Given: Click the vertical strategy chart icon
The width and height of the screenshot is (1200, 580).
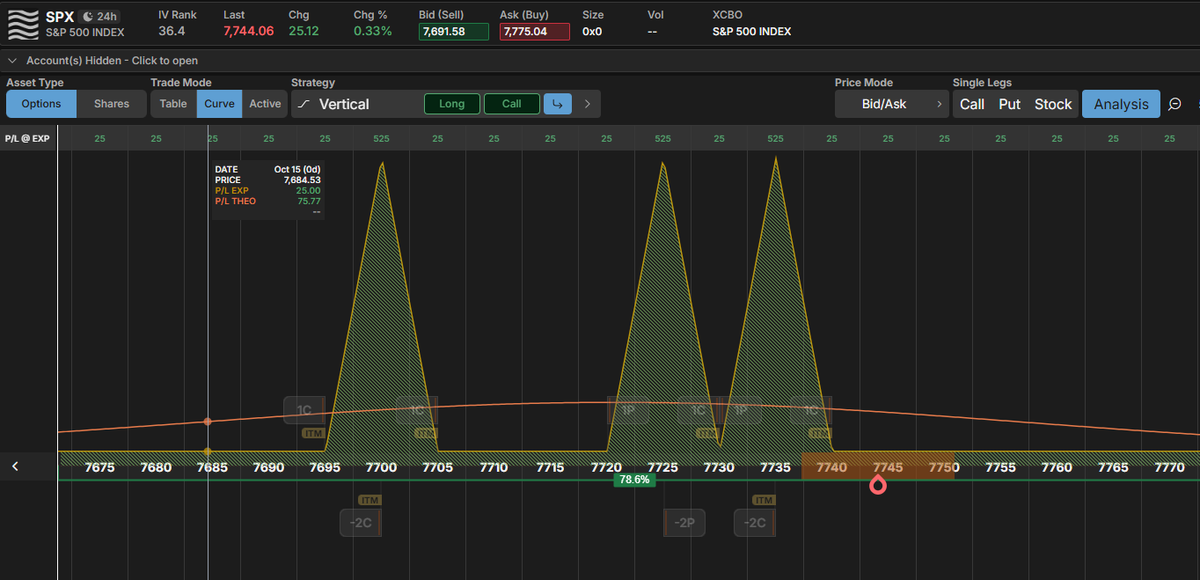Looking at the screenshot, I should click(x=304, y=104).
